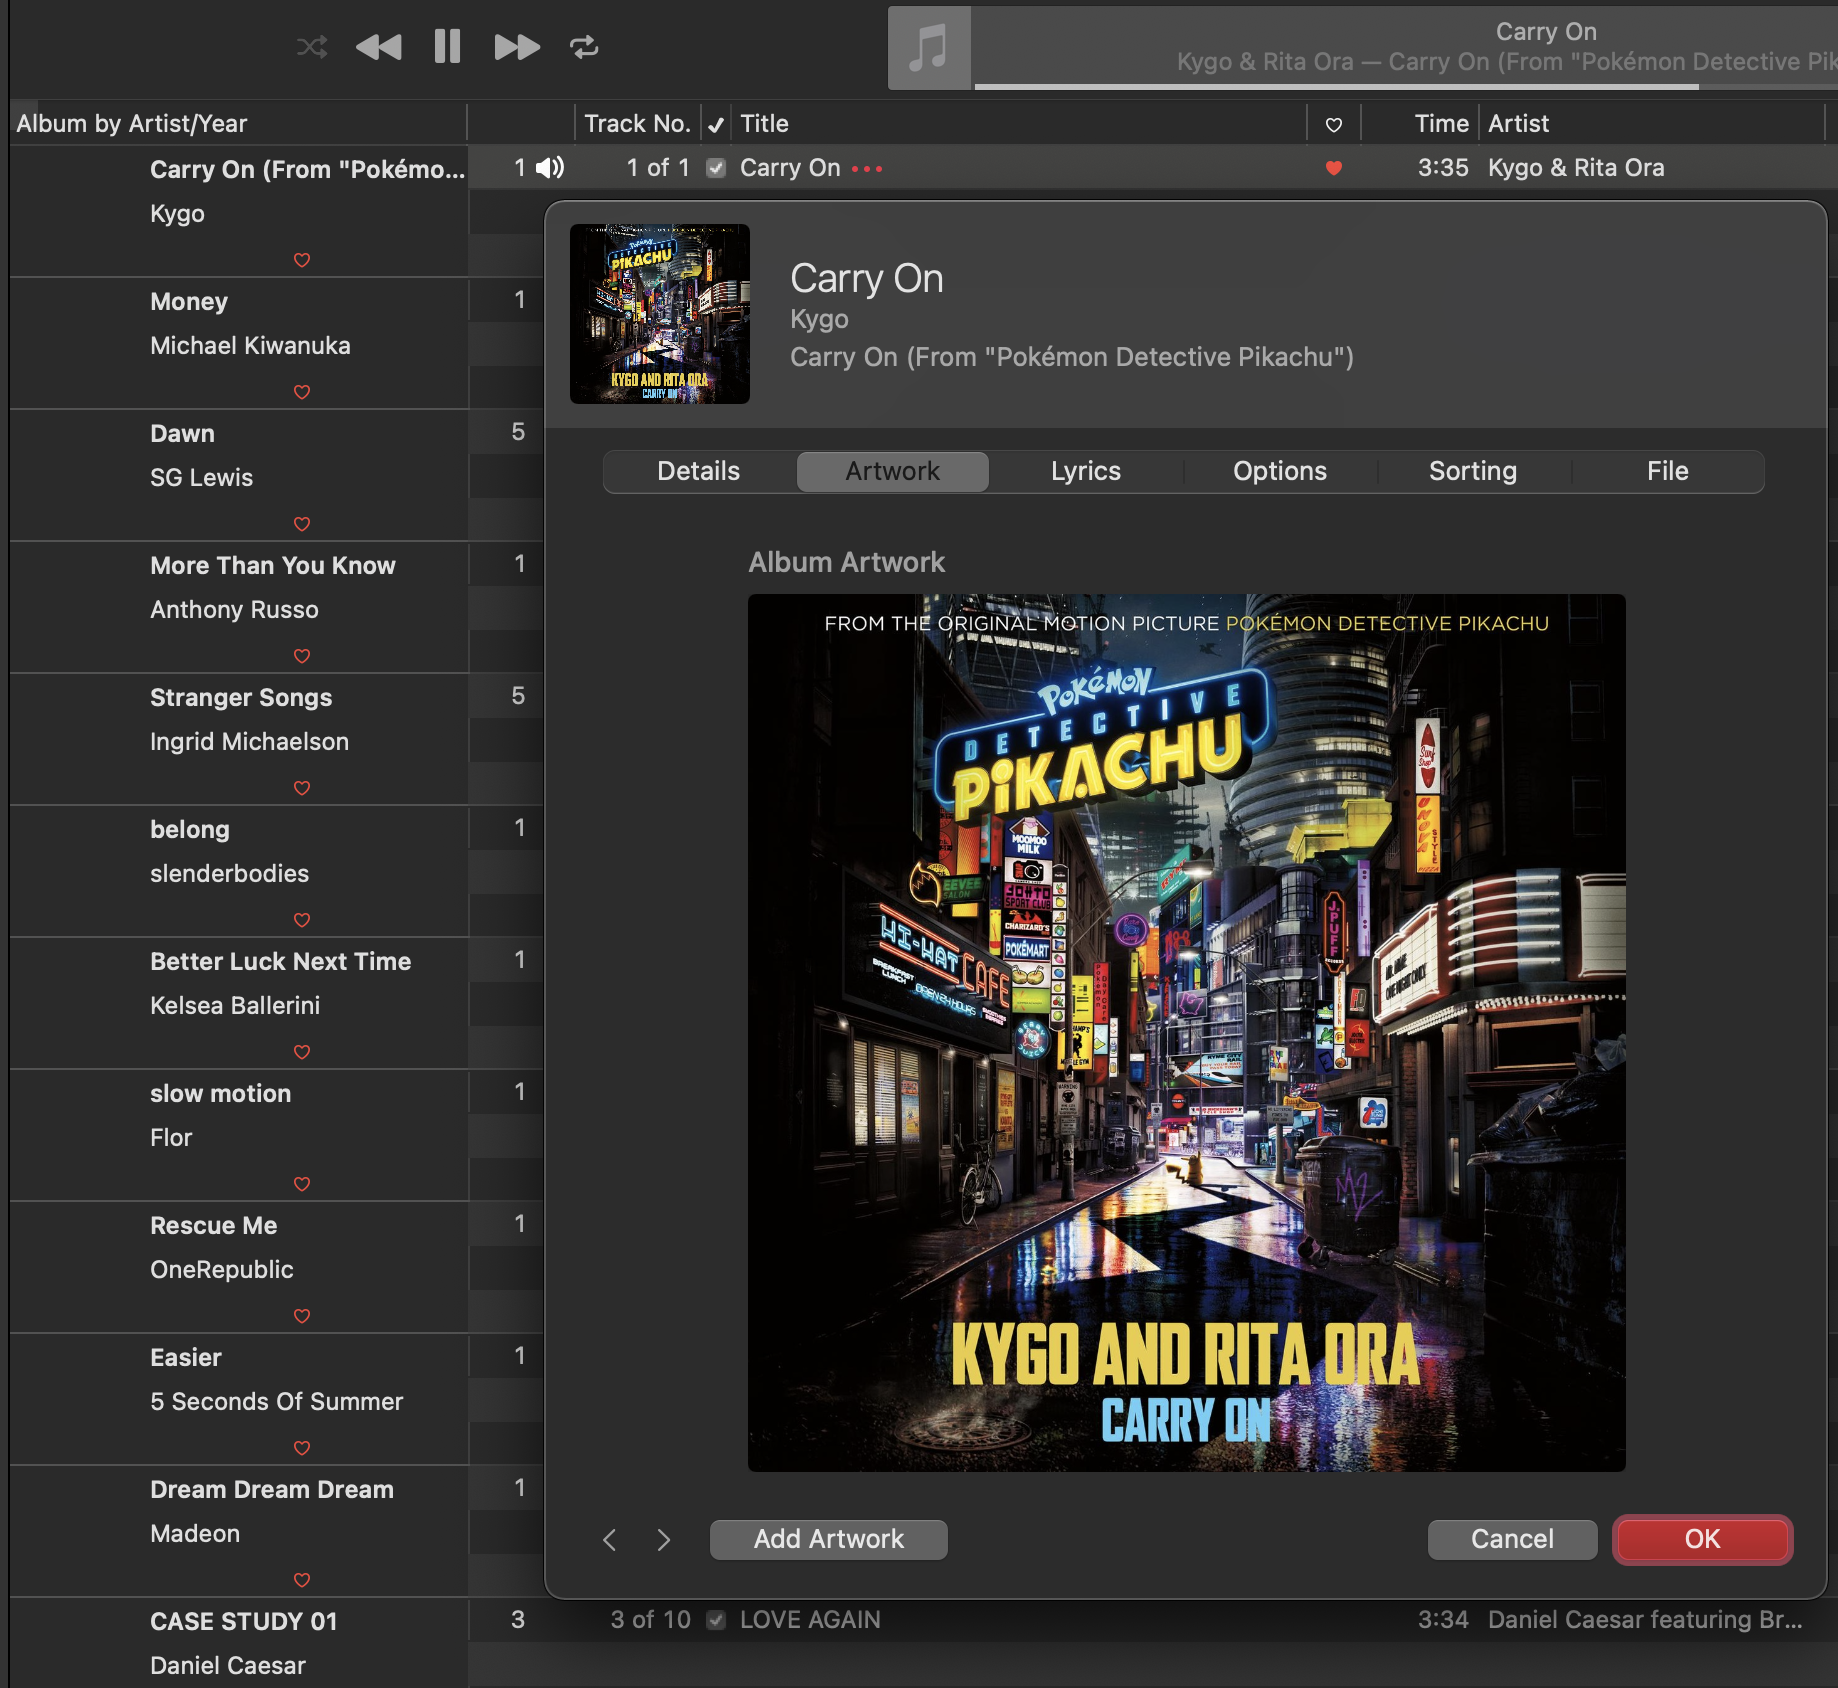Click the music note artwork placeholder
This screenshot has height=1688, width=1838.
[x=929, y=48]
